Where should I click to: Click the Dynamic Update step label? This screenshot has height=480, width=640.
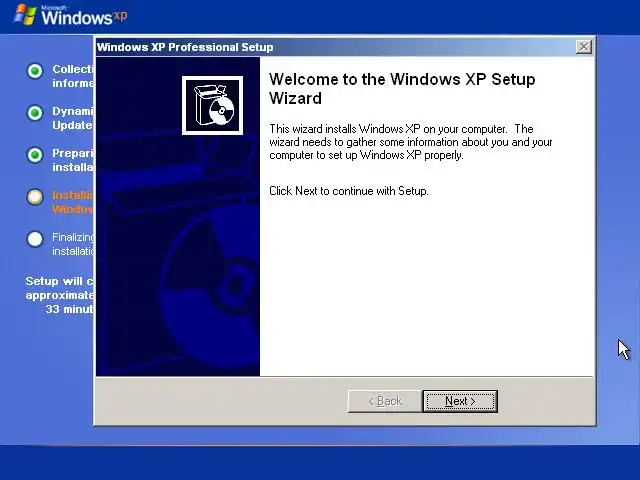pyautogui.click(x=73, y=118)
